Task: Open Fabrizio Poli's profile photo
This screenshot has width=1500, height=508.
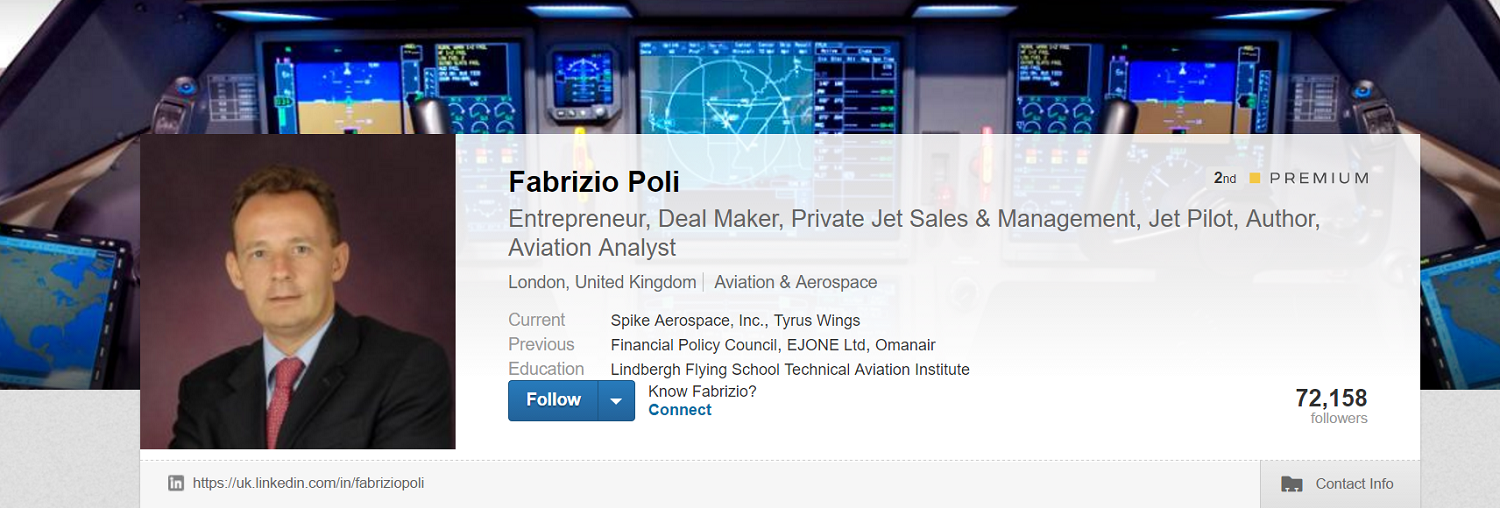Action: click(298, 292)
